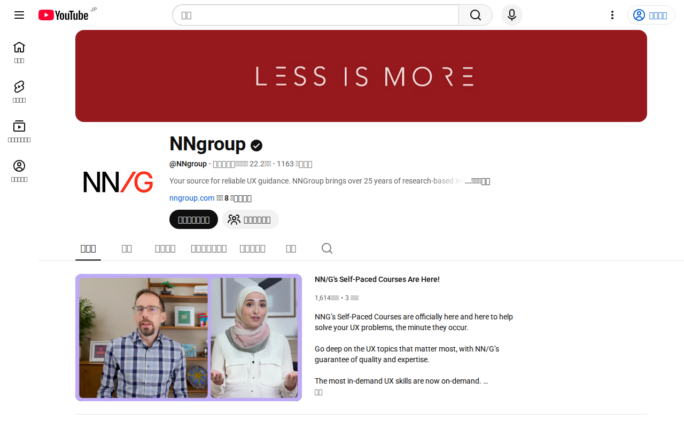Screen dimensions: 684x428
Task: Click in the search text field
Action: pos(315,15)
